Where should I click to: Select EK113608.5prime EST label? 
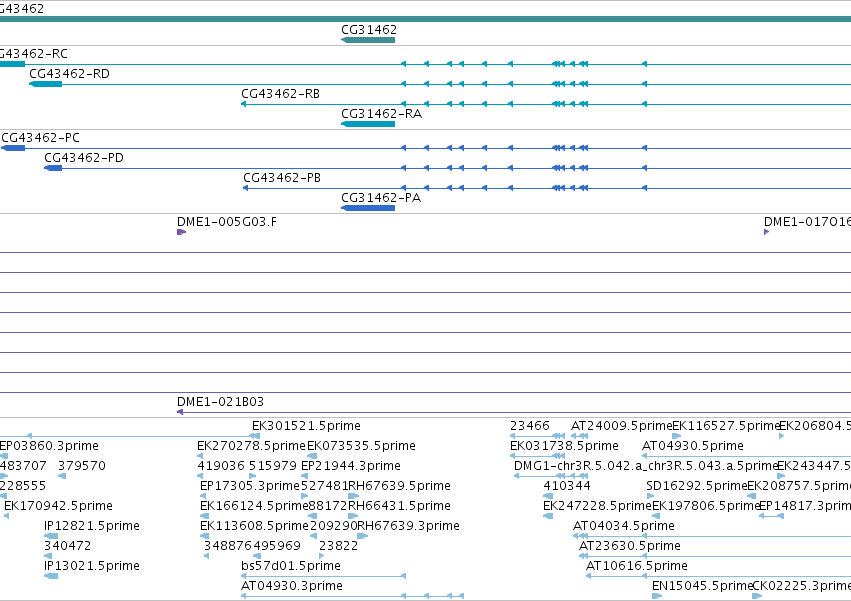[254, 527]
